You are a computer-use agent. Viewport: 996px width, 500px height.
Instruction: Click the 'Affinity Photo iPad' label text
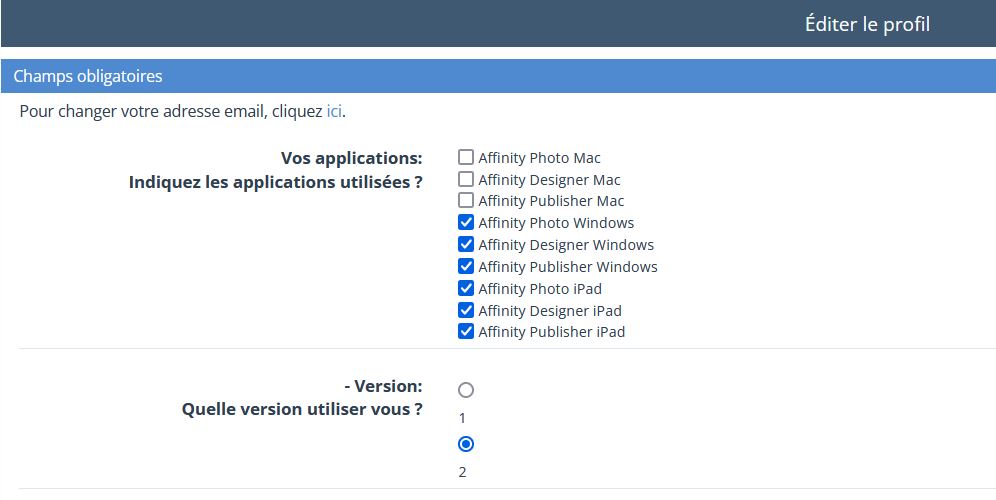(540, 288)
